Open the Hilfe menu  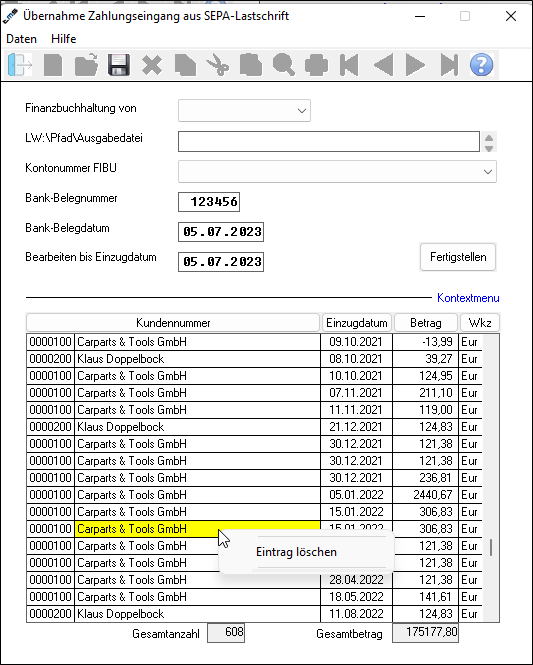pyautogui.click(x=64, y=39)
